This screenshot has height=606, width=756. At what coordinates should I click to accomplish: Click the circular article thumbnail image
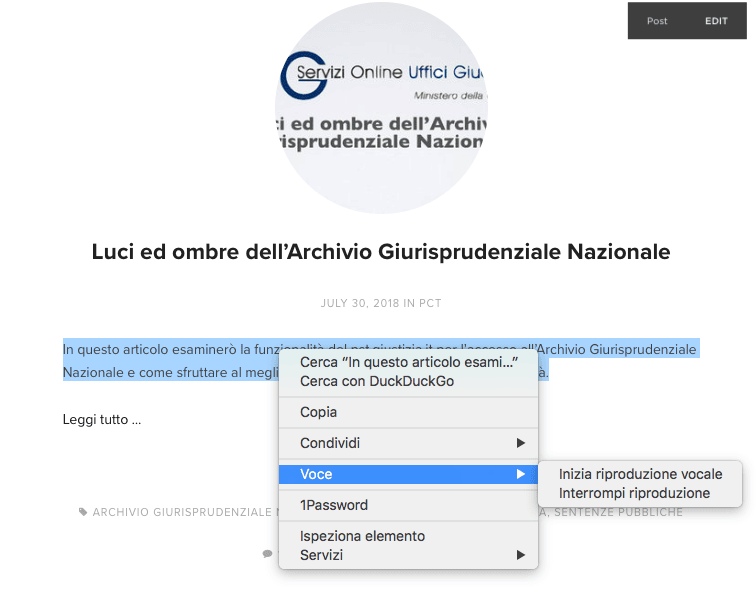[x=381, y=108]
